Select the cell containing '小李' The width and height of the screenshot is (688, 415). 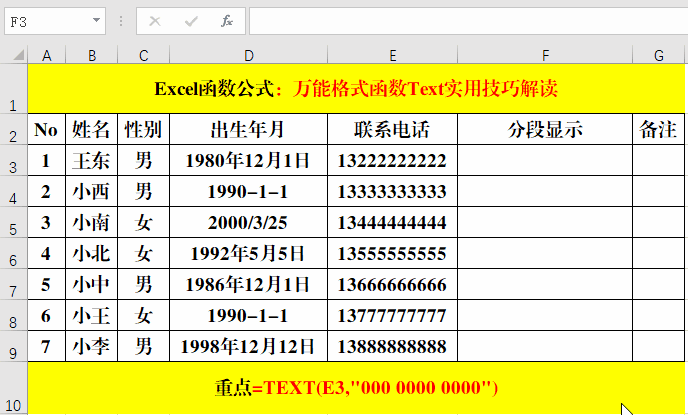tap(92, 347)
